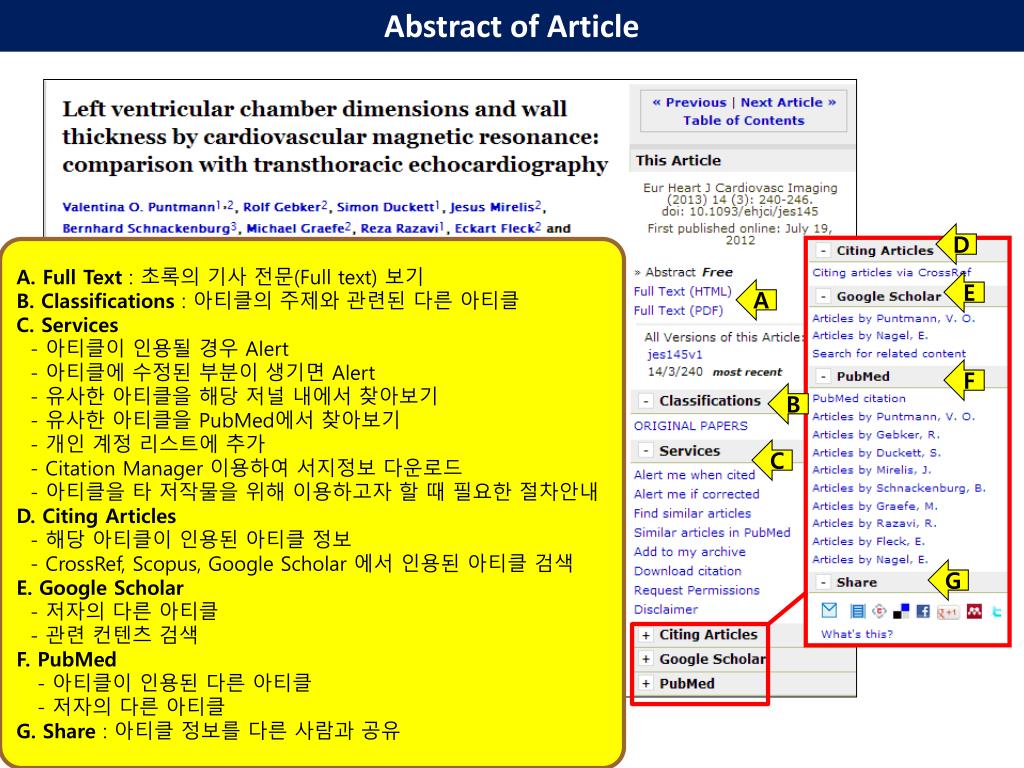
Task: Collapse the opened Google Scholar panel
Action: point(824,296)
